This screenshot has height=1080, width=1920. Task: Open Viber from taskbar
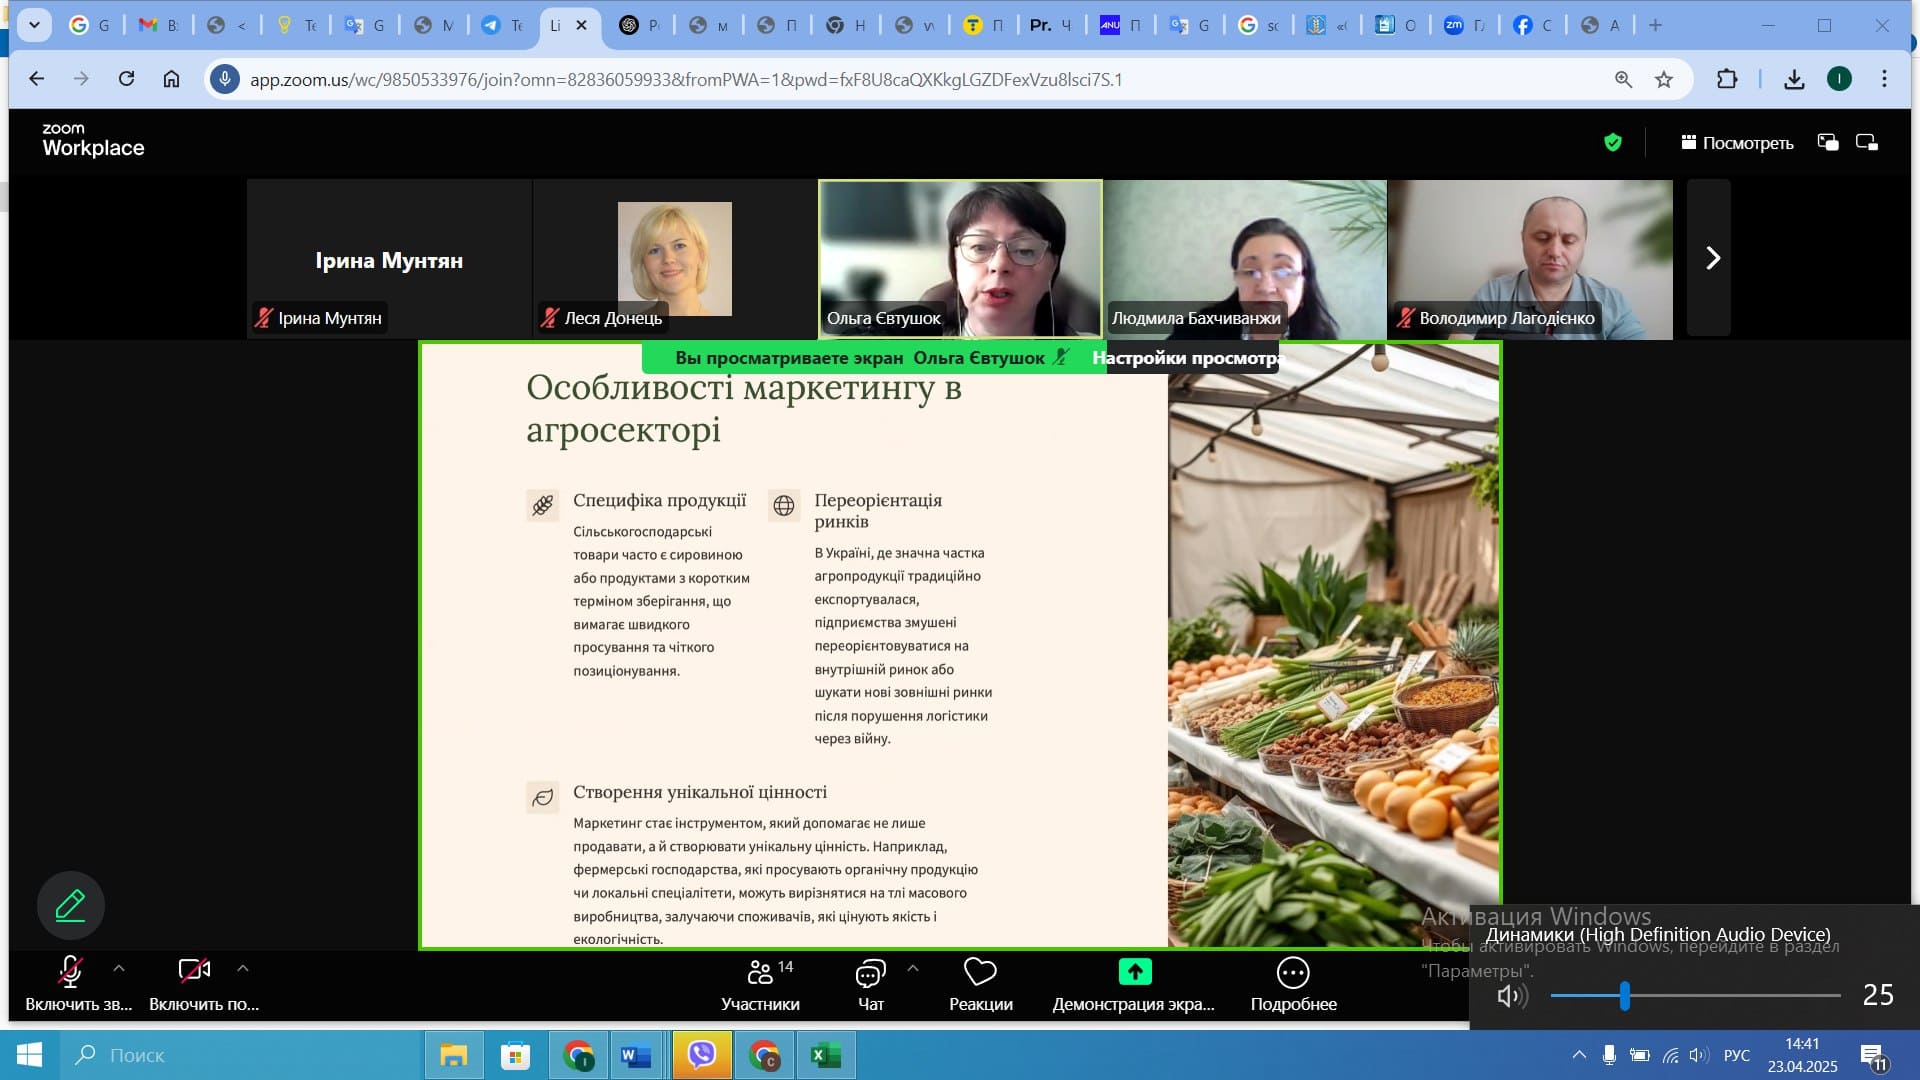[x=702, y=1055]
